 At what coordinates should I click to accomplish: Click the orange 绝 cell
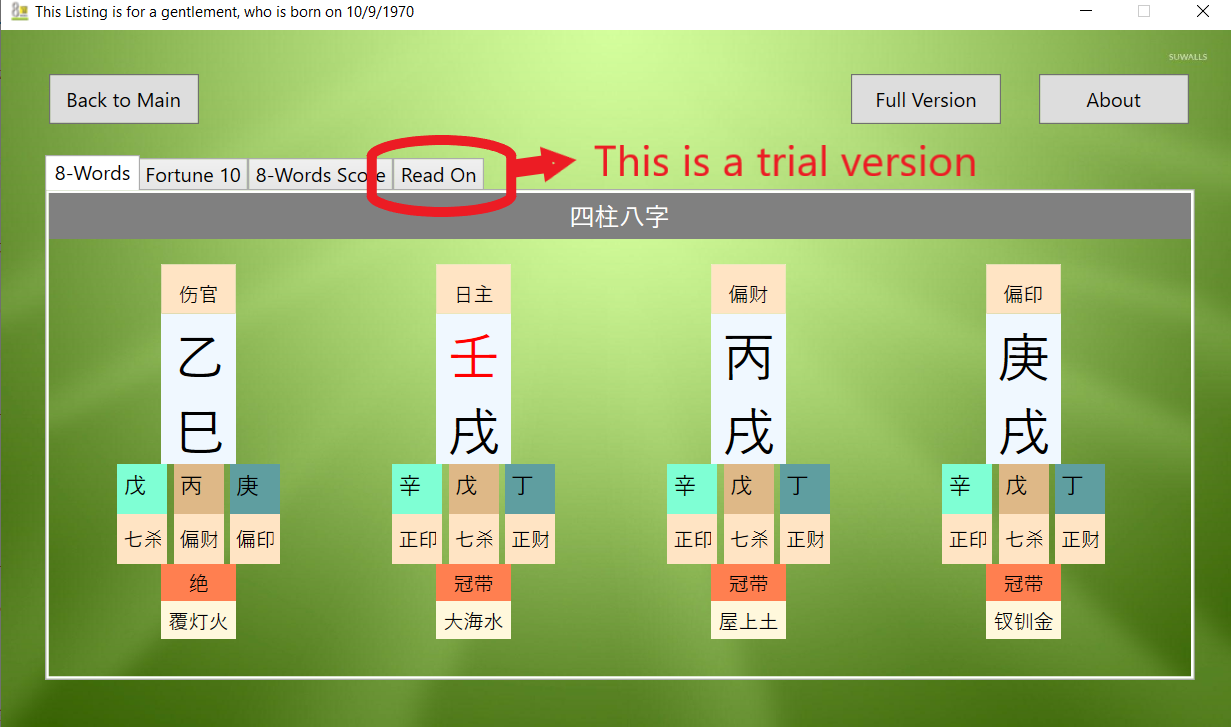pyautogui.click(x=198, y=583)
